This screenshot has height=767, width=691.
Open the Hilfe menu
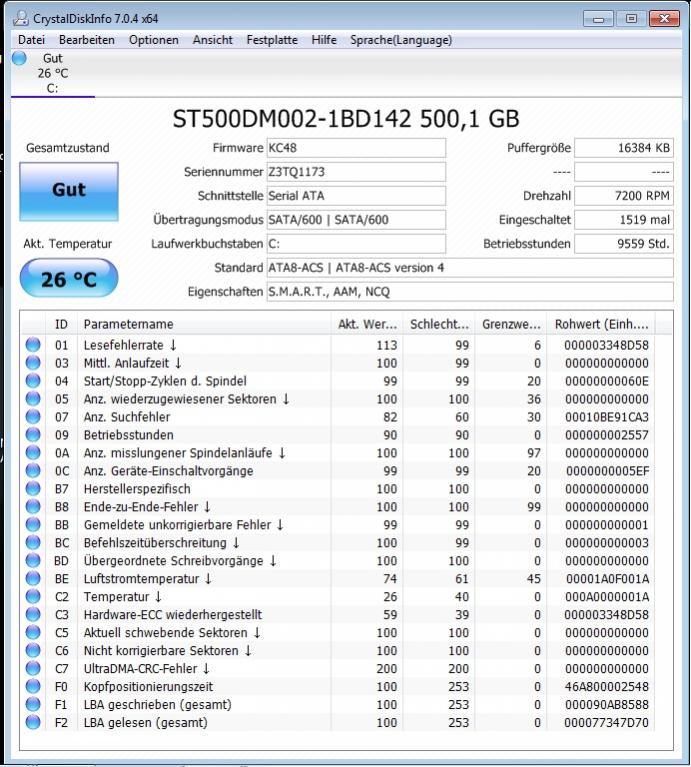click(x=324, y=40)
